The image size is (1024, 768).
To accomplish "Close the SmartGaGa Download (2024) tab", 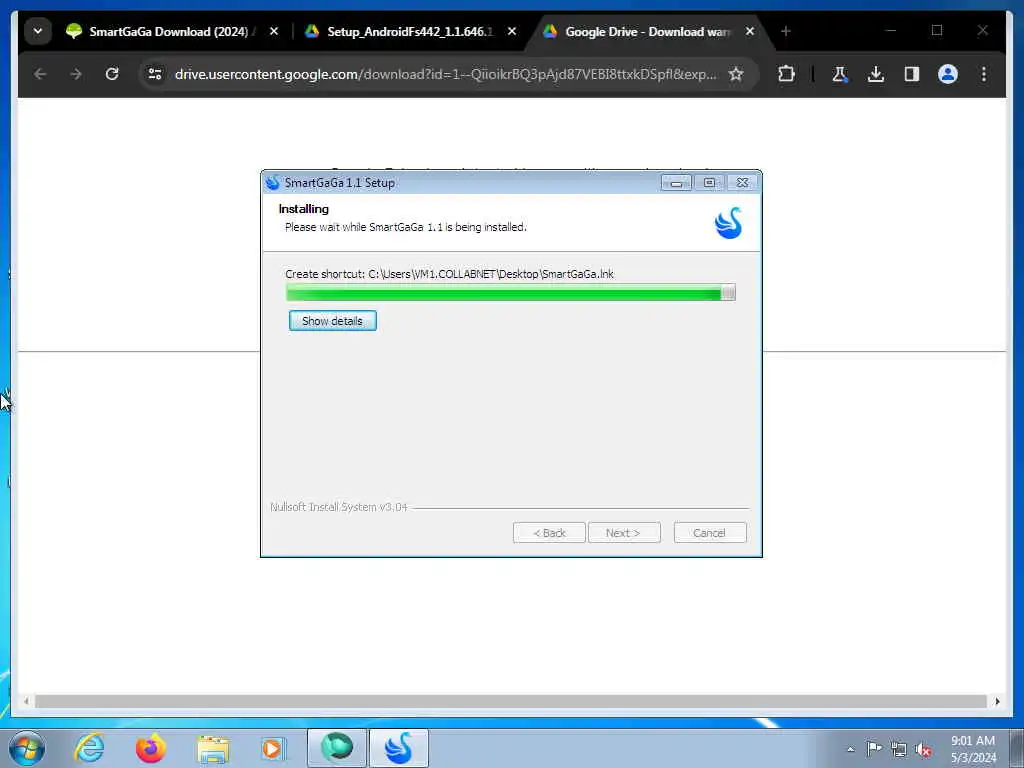I will point(274,31).
